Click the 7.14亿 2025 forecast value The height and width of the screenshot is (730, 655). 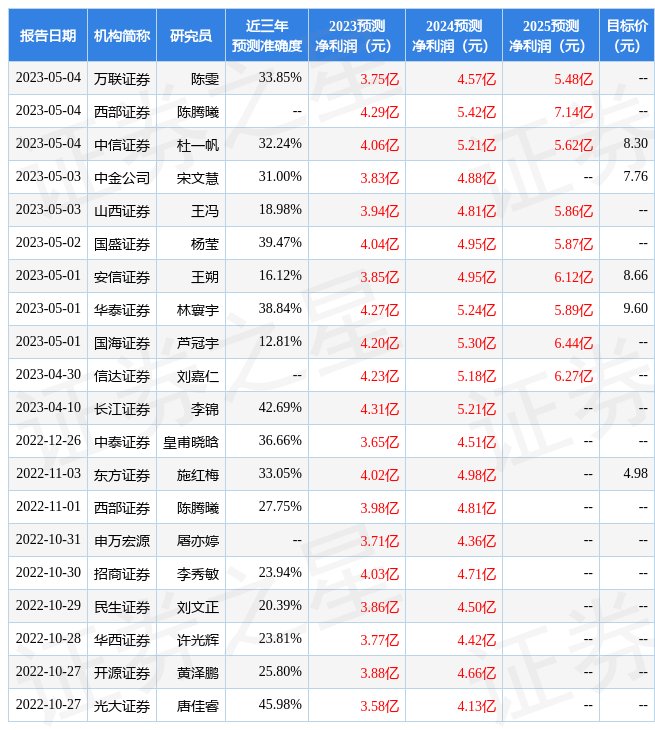click(x=574, y=112)
